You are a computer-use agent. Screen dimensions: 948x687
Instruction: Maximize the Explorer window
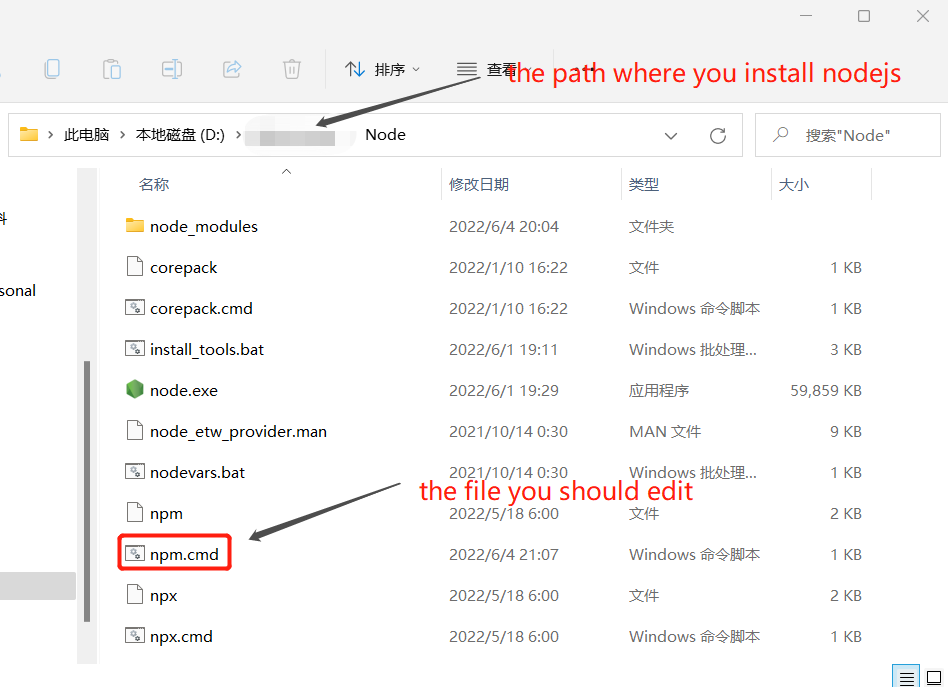coord(864,16)
